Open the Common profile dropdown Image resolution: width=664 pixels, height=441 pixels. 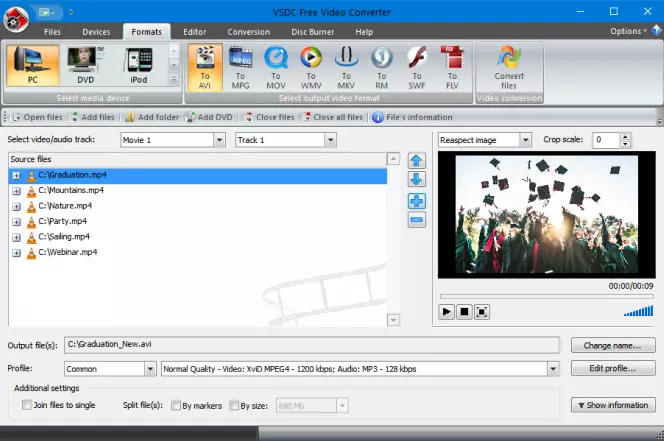pos(150,369)
